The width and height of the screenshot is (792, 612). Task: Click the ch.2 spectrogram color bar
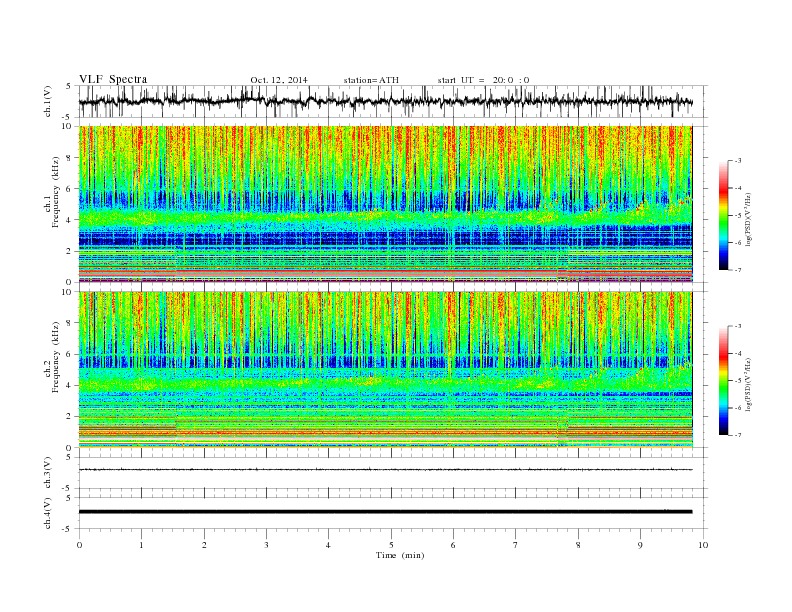pos(723,380)
